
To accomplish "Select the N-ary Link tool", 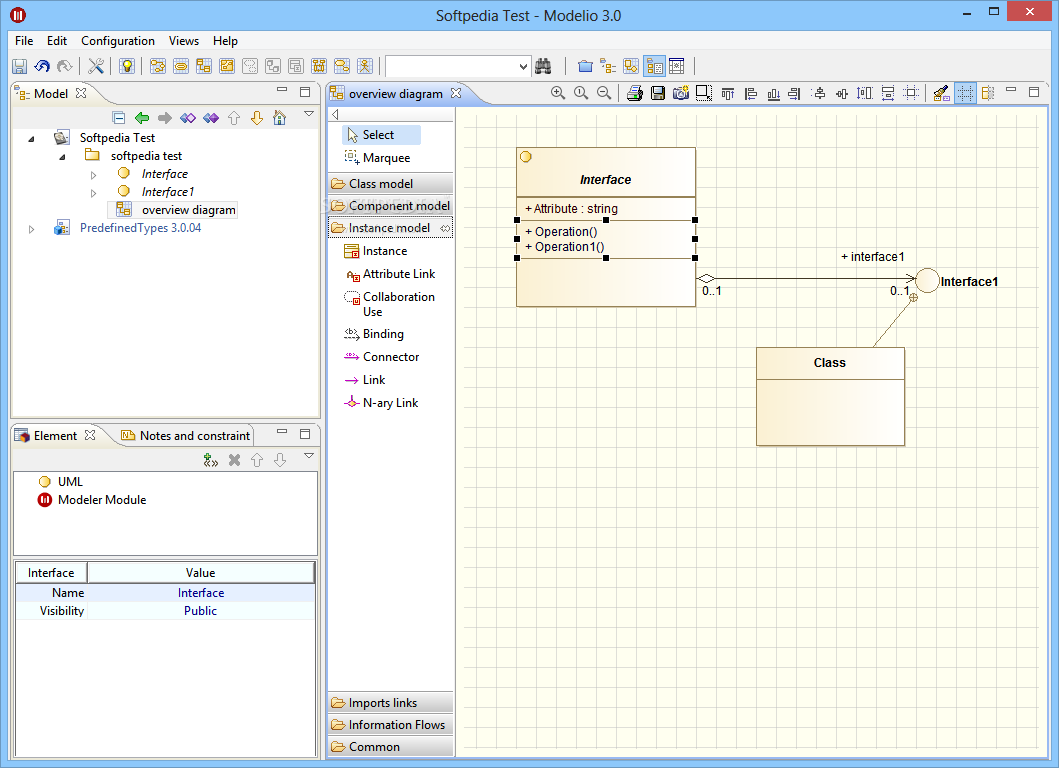I will coord(381,403).
